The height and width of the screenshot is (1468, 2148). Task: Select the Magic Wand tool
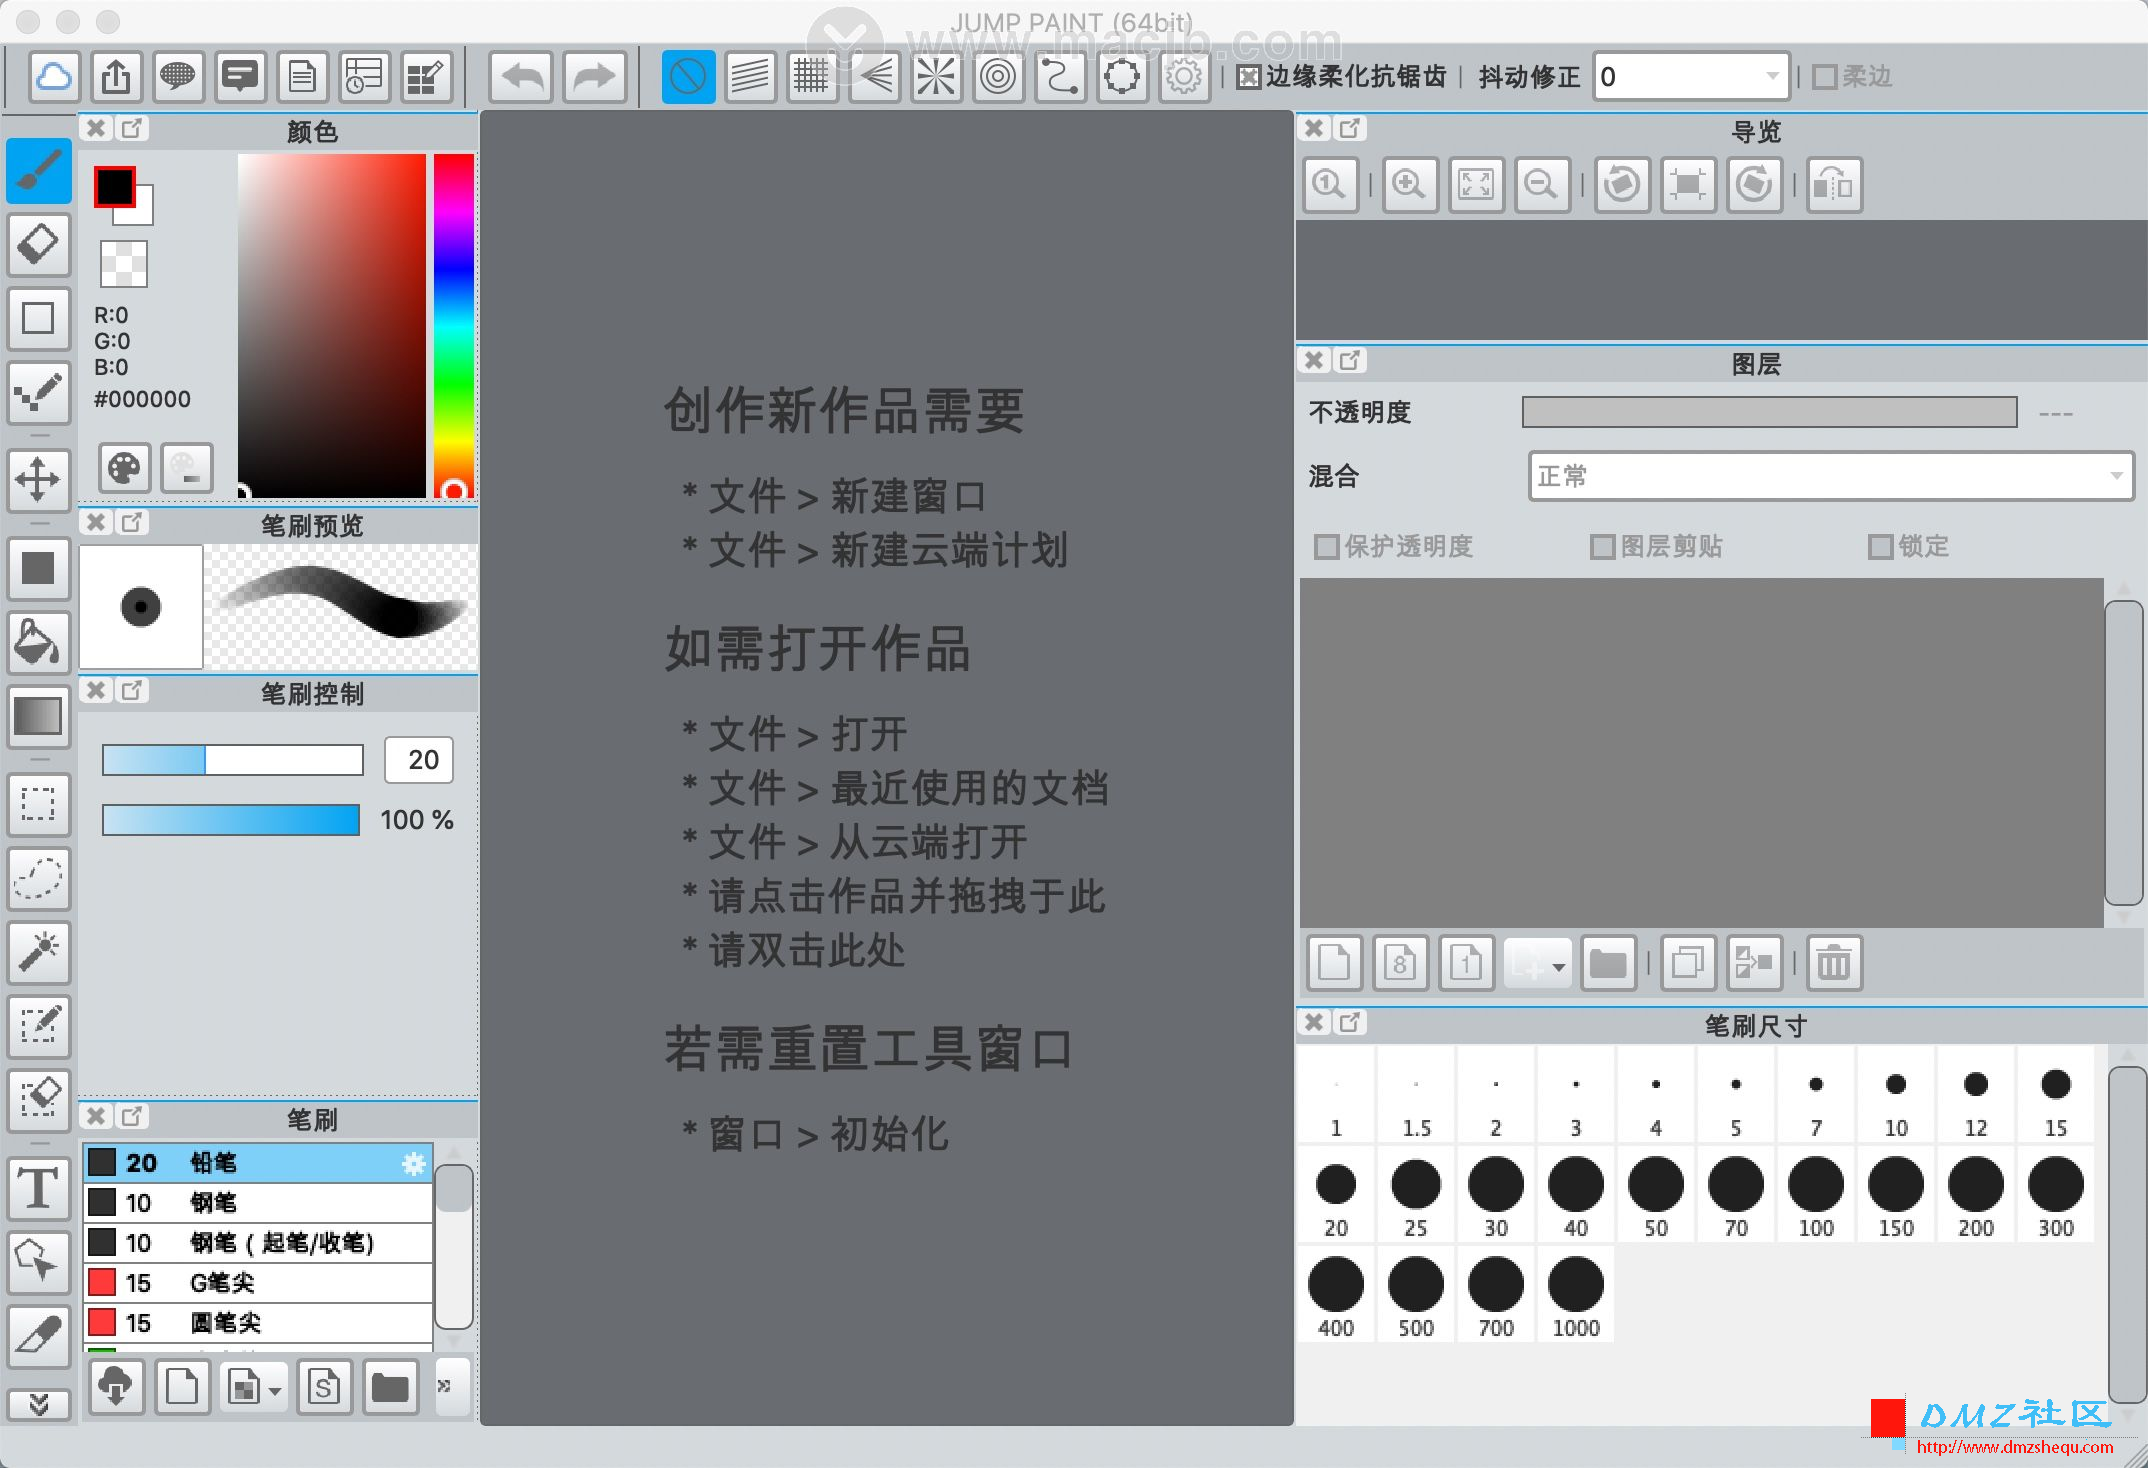pos(39,952)
